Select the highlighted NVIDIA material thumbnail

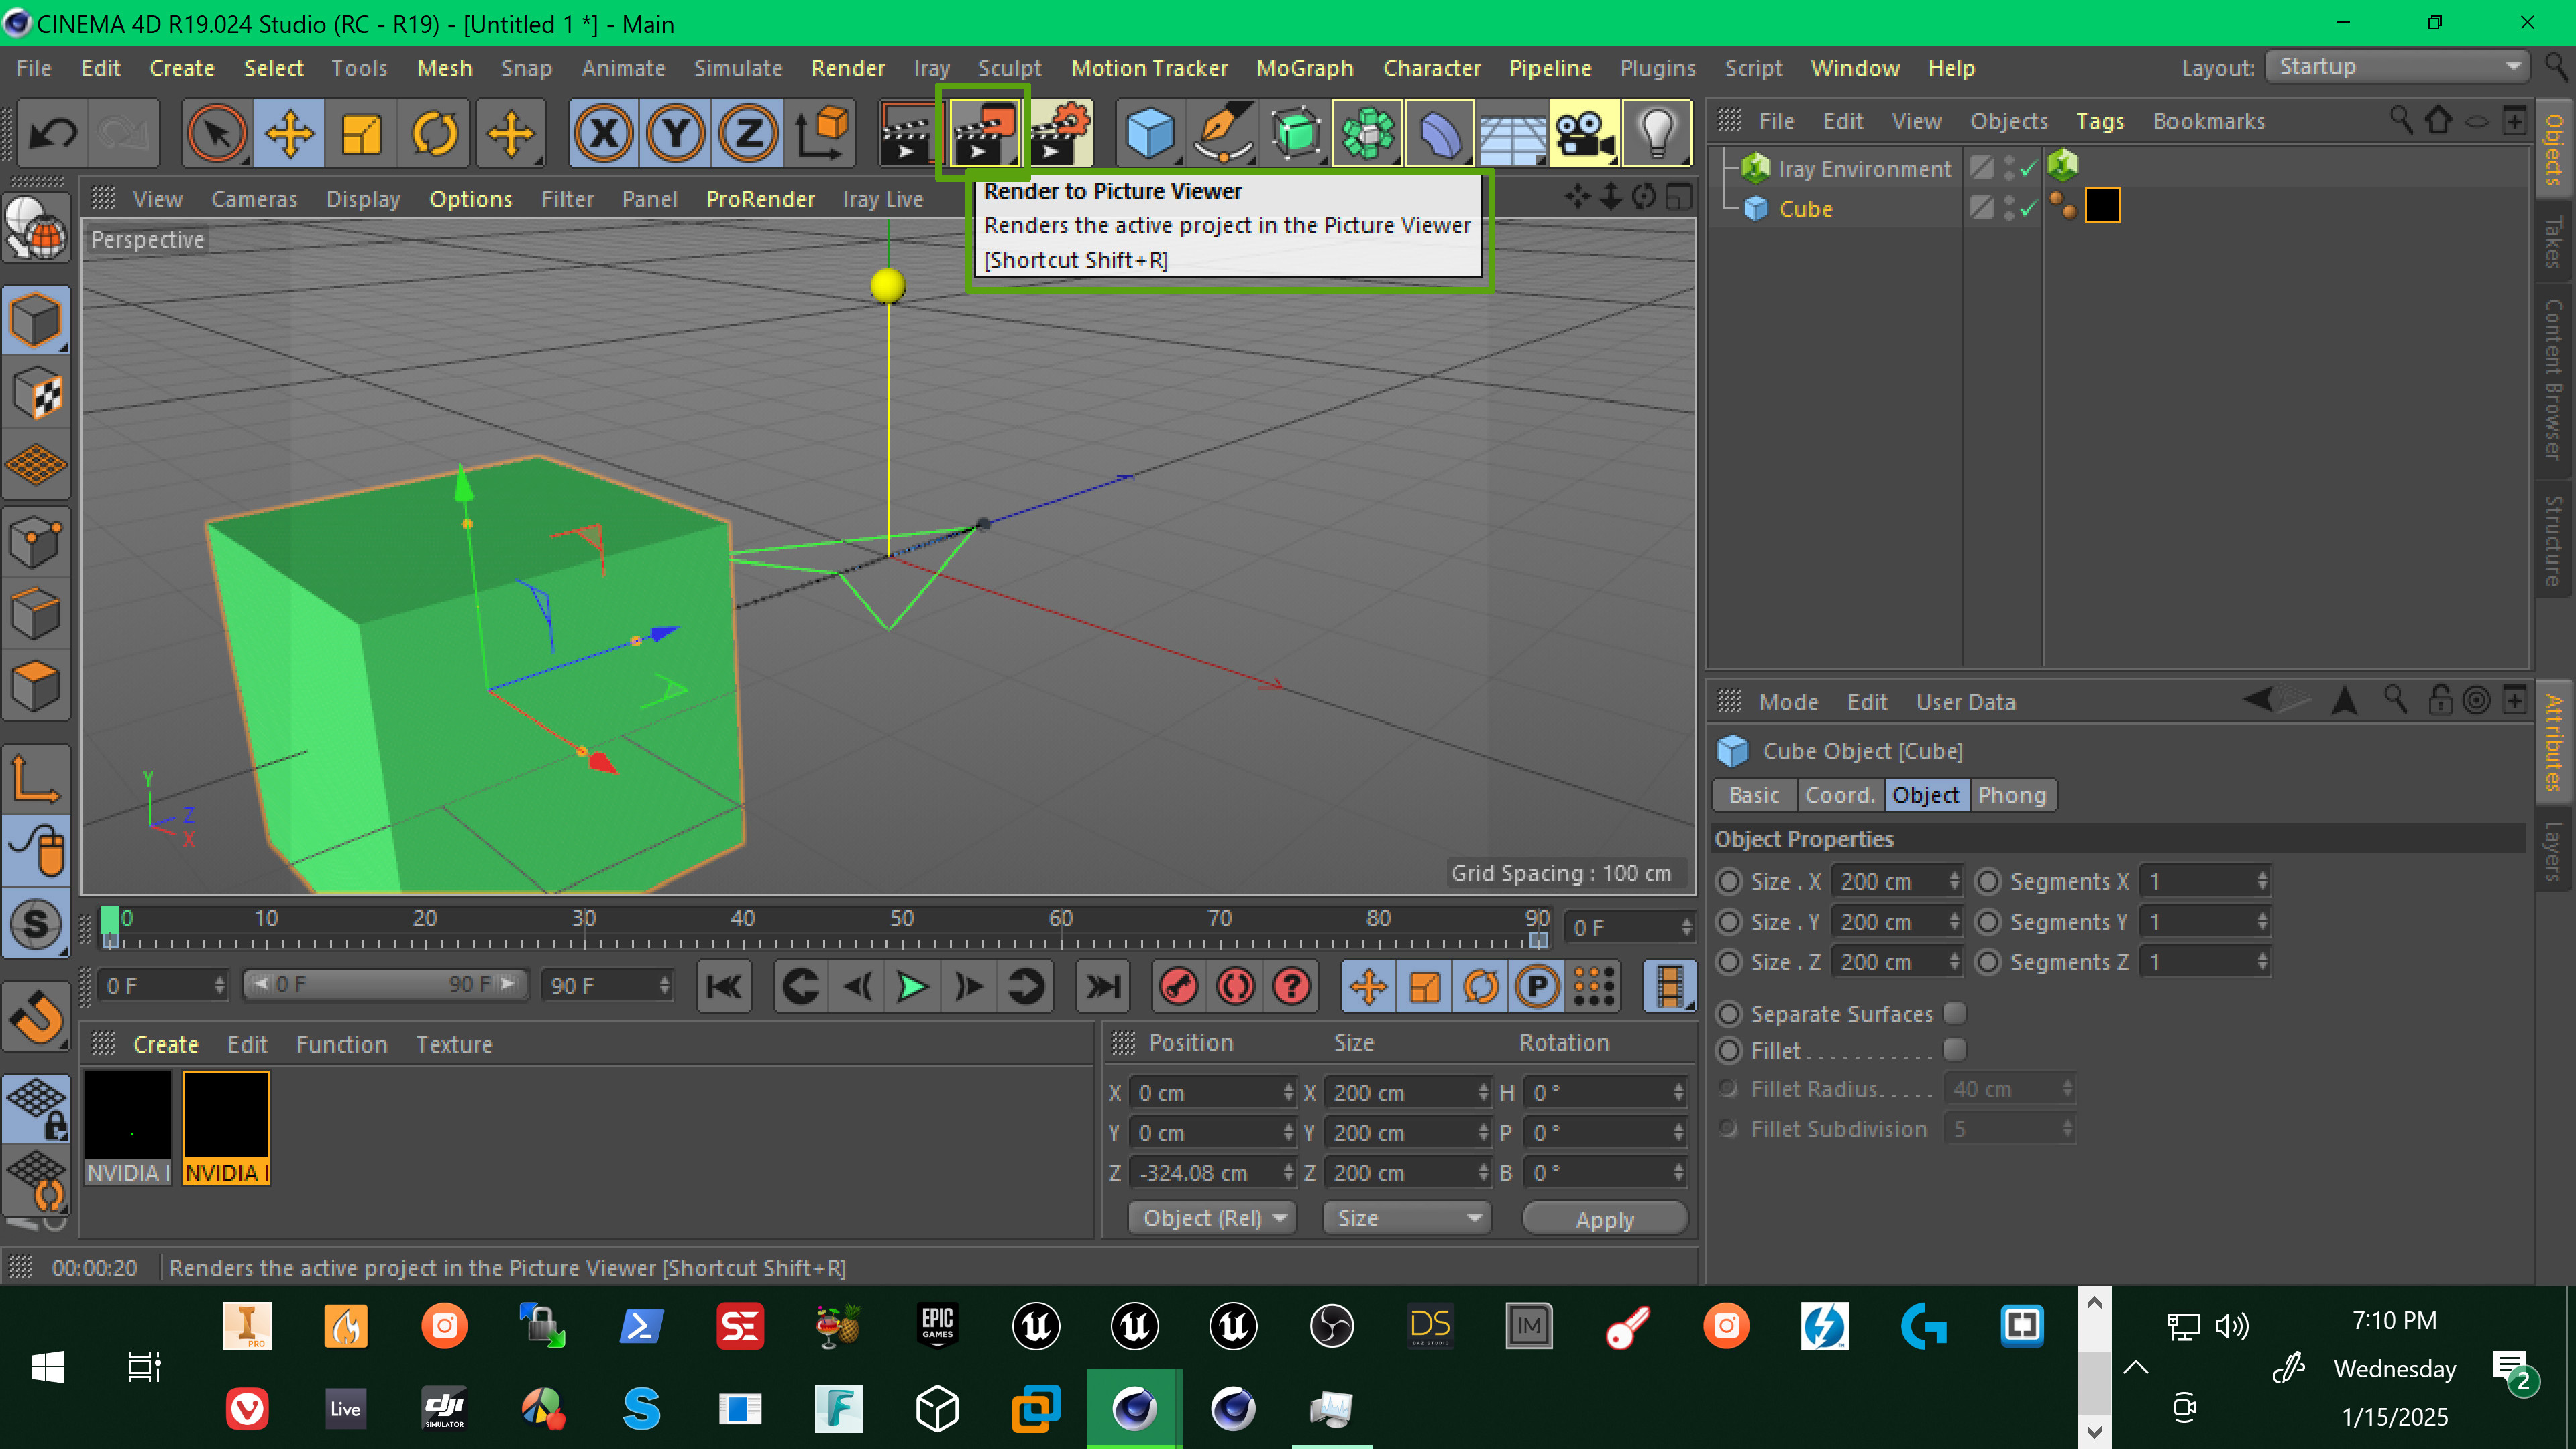pos(226,1128)
